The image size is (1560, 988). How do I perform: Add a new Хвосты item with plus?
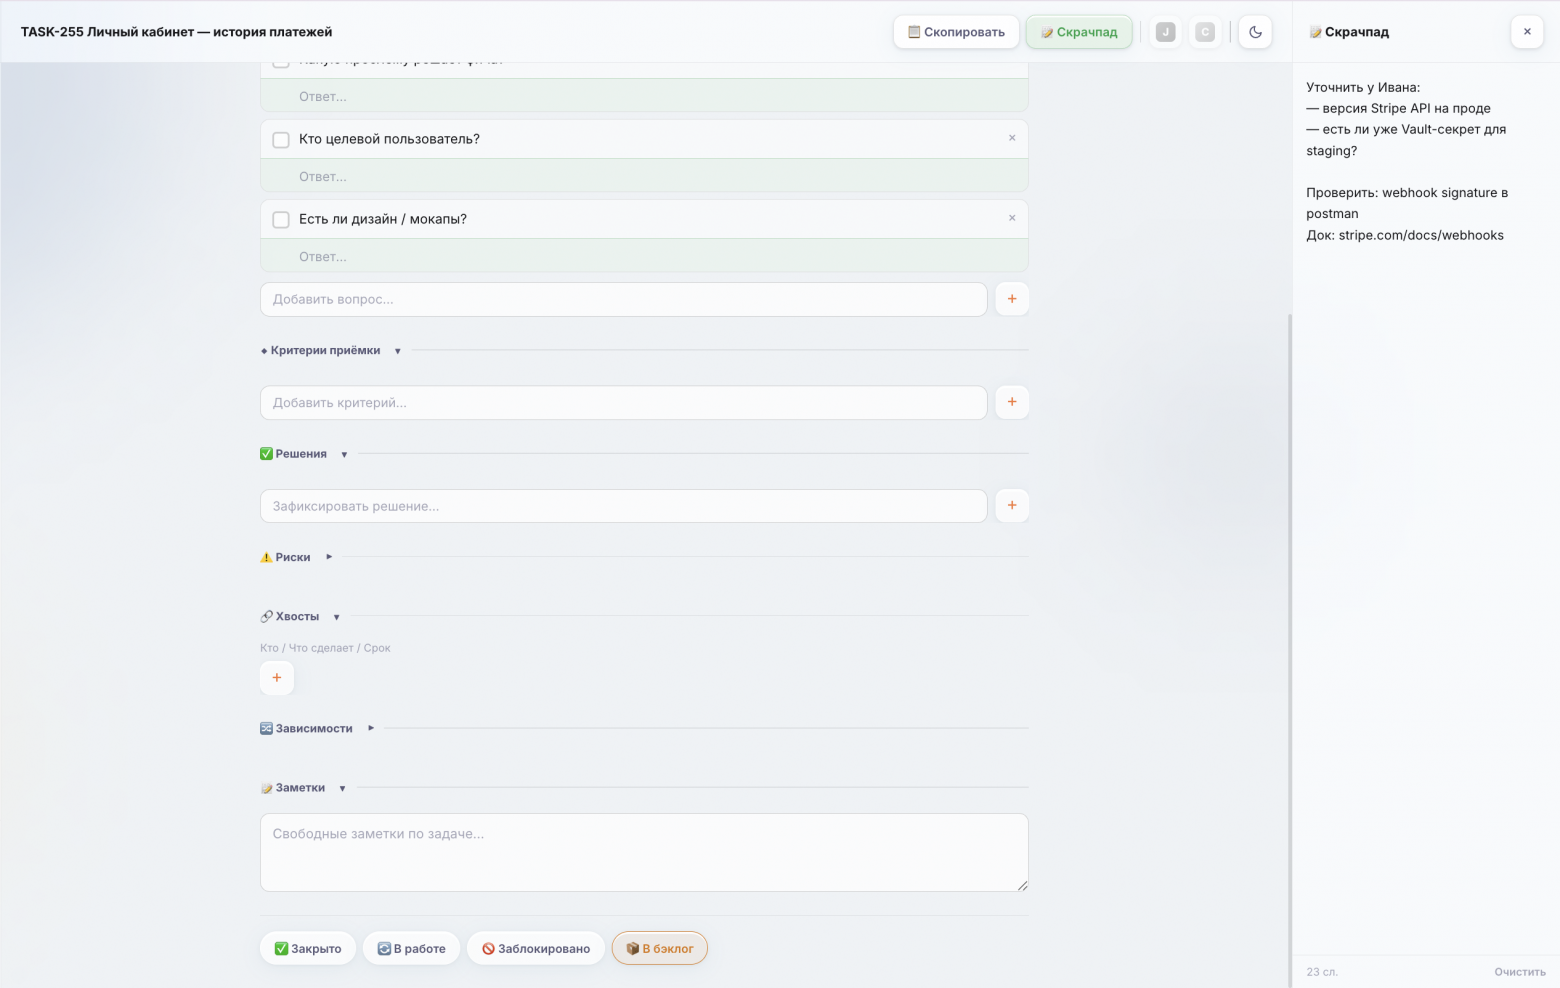click(277, 678)
